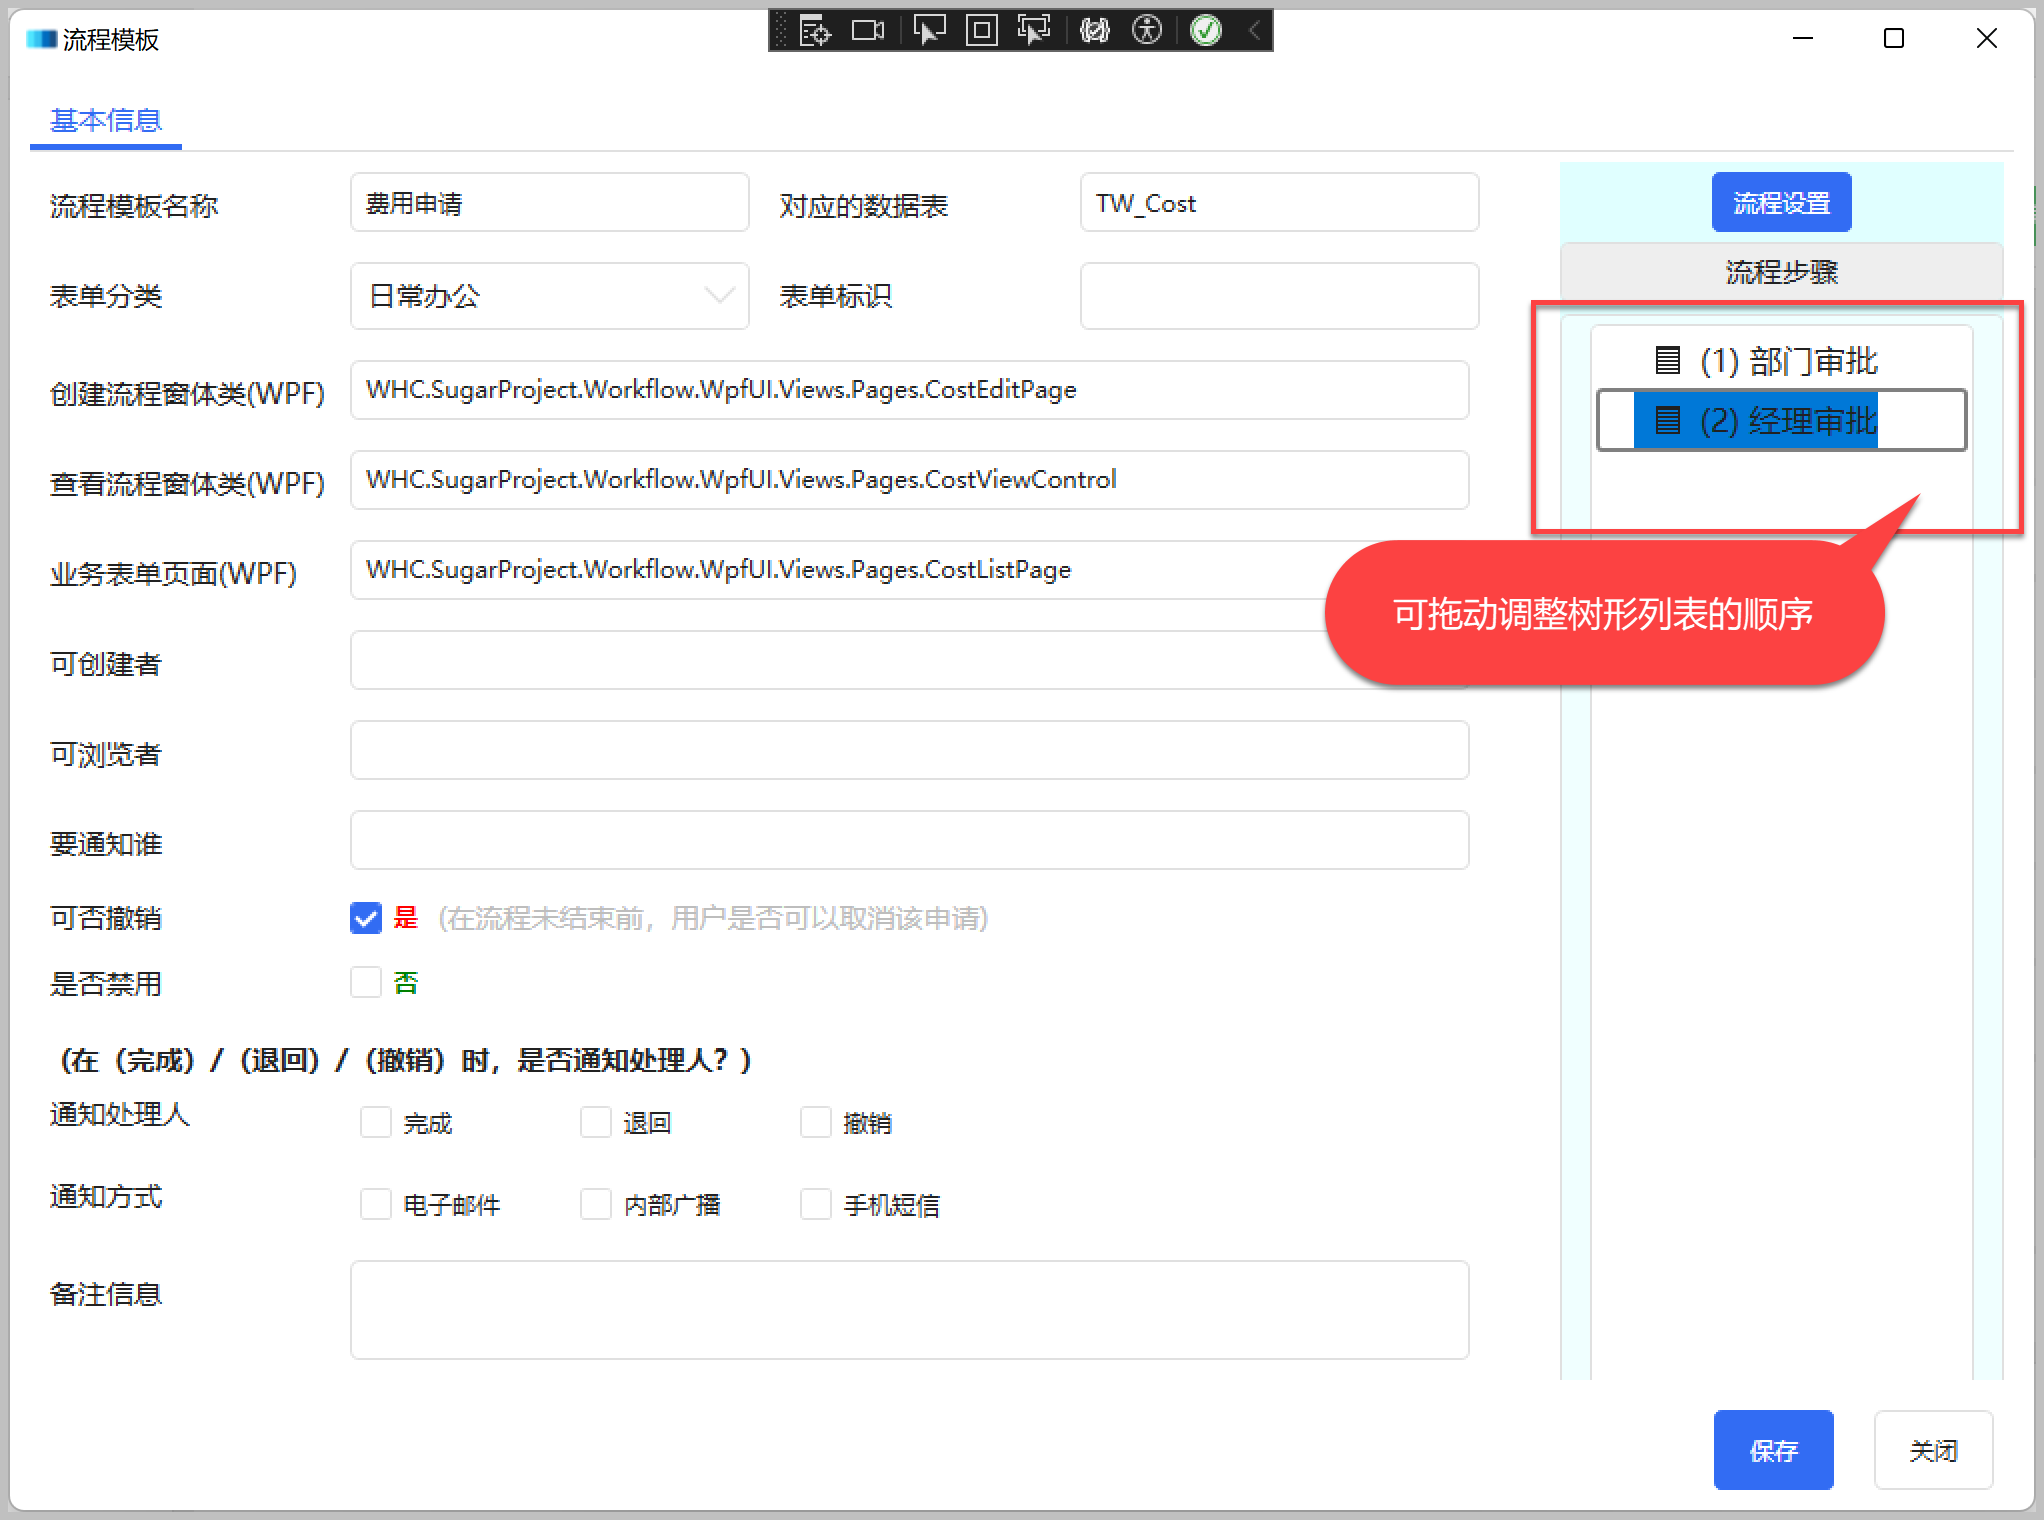This screenshot has height=1520, width=2044.
Task: Click the 可浏览者 input field
Action: point(909,750)
